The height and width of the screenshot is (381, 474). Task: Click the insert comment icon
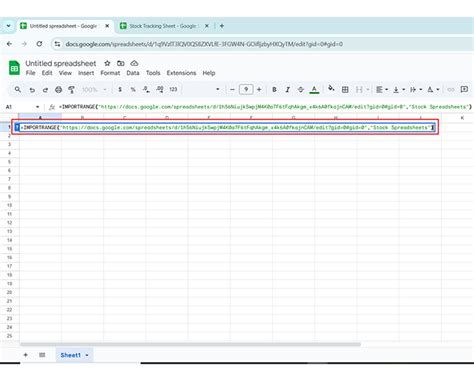coord(464,89)
